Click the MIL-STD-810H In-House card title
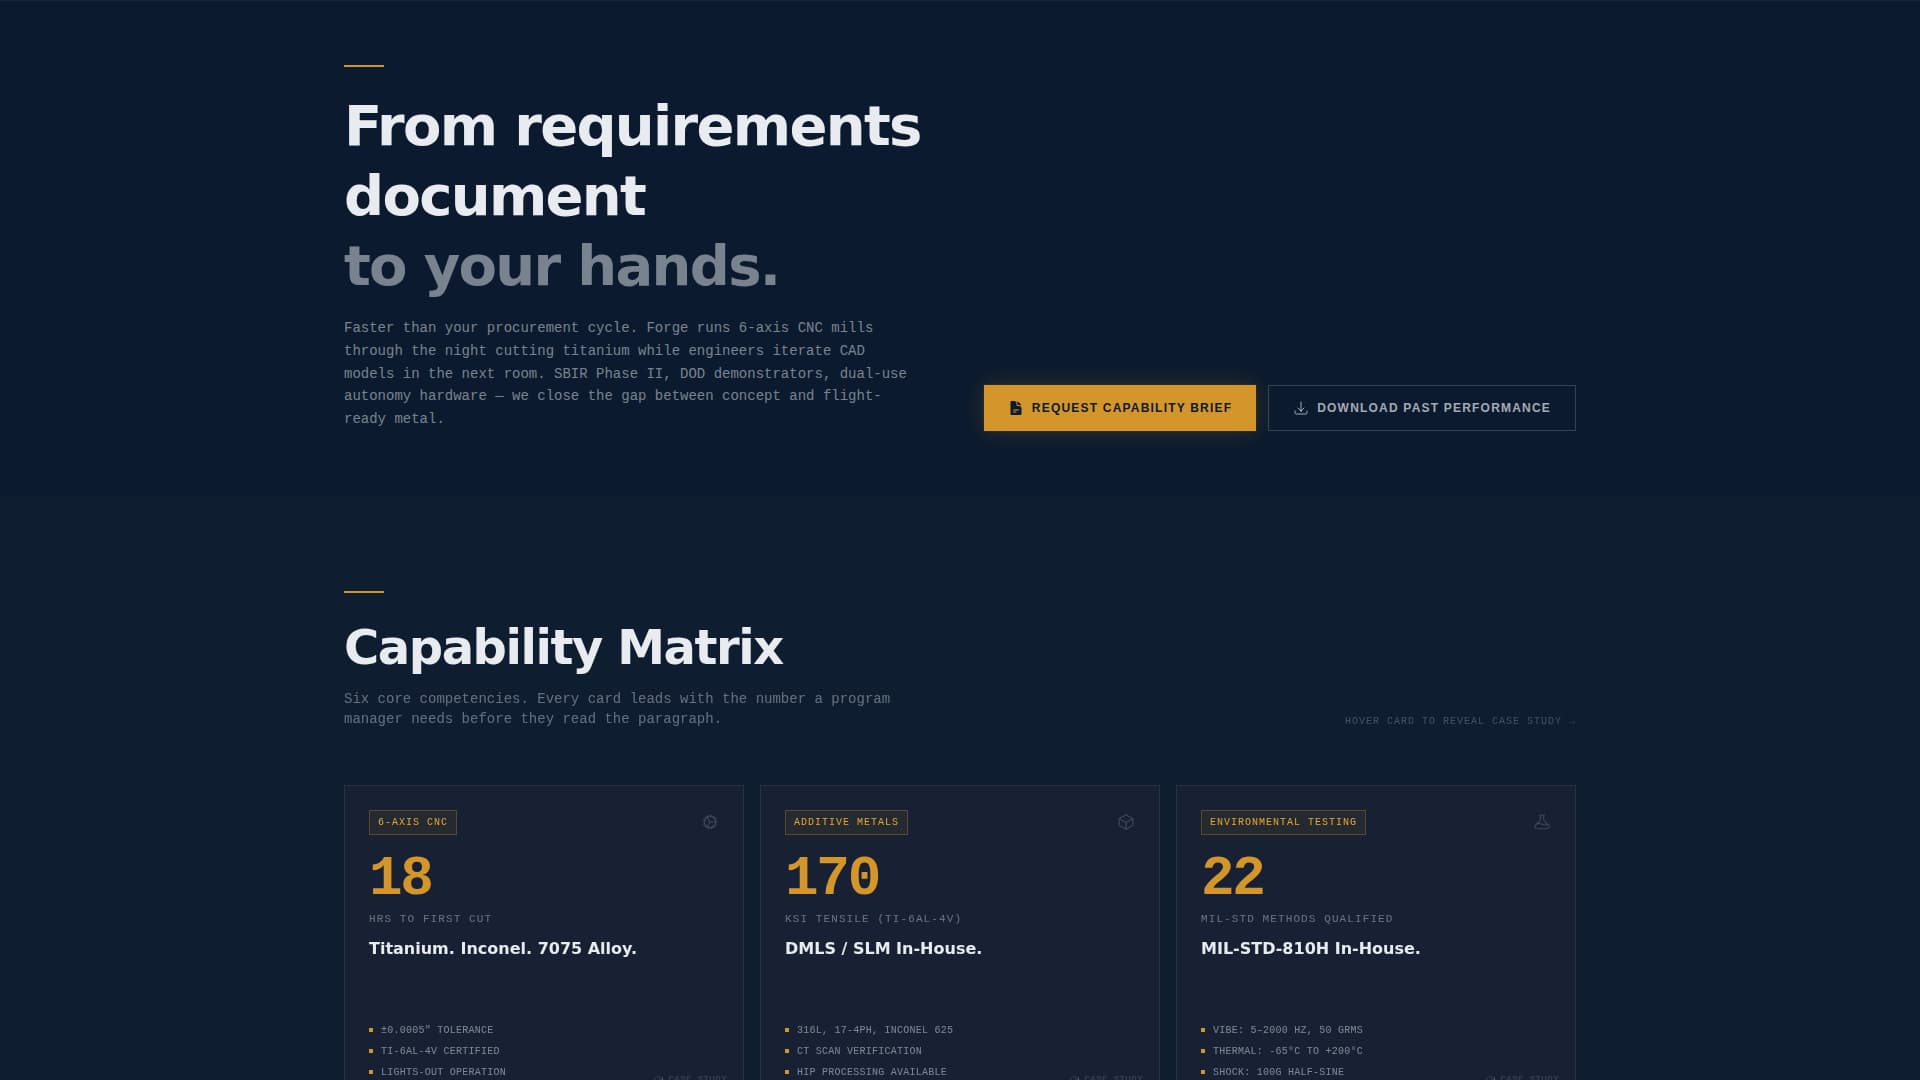Screen dimensions: 1920x1080 [x=1310, y=948]
